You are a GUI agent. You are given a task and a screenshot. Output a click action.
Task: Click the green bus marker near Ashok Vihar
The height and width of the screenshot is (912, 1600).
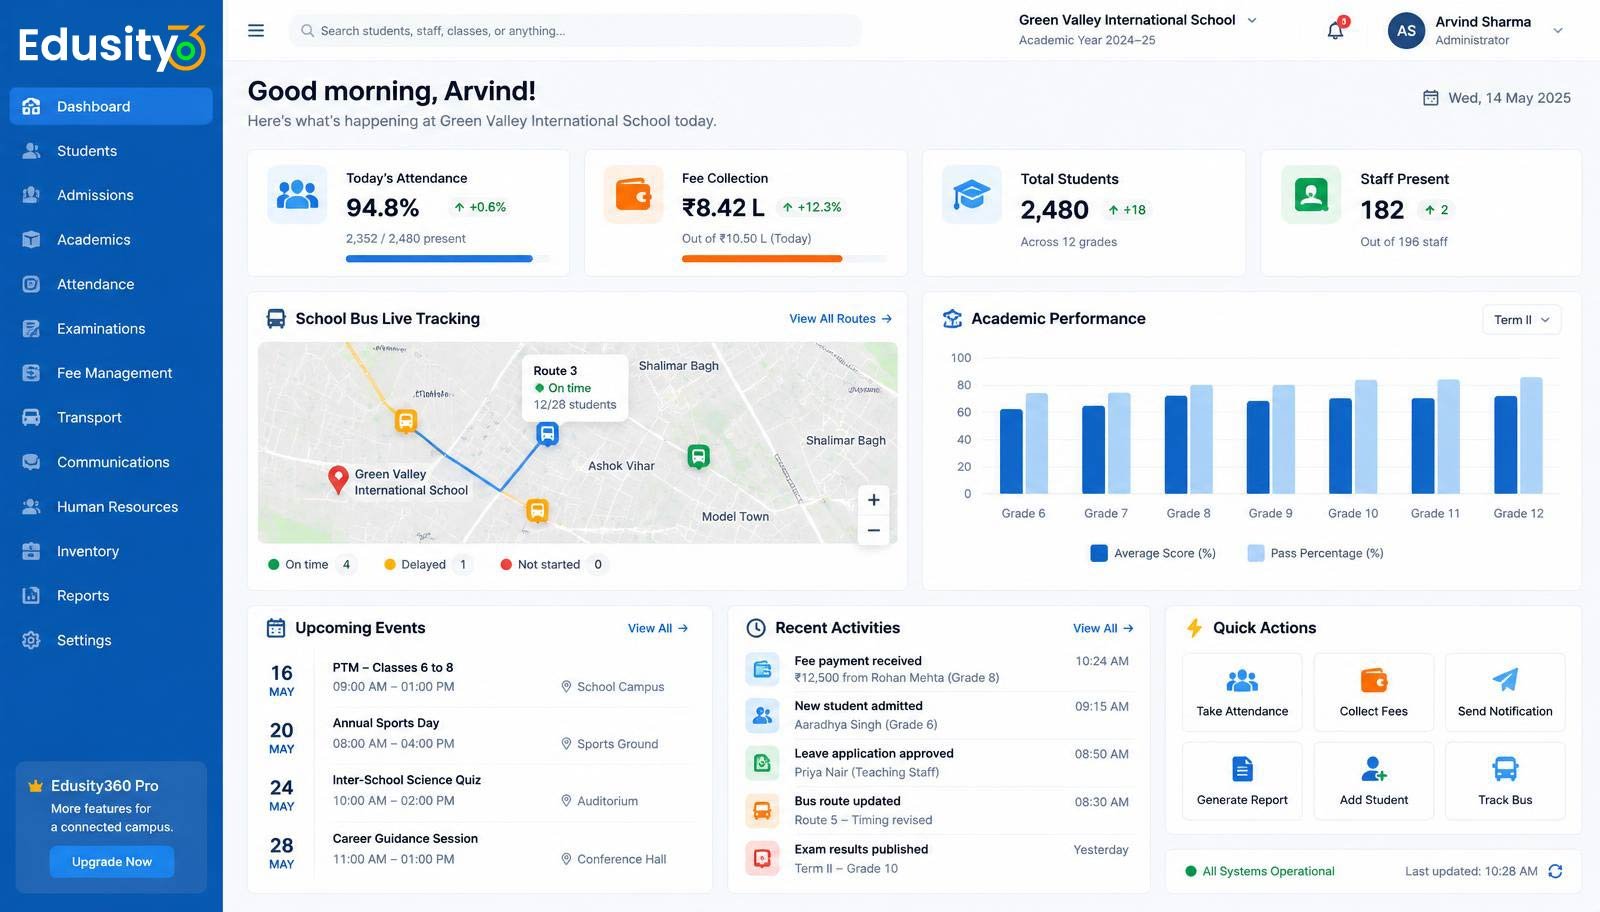(698, 457)
